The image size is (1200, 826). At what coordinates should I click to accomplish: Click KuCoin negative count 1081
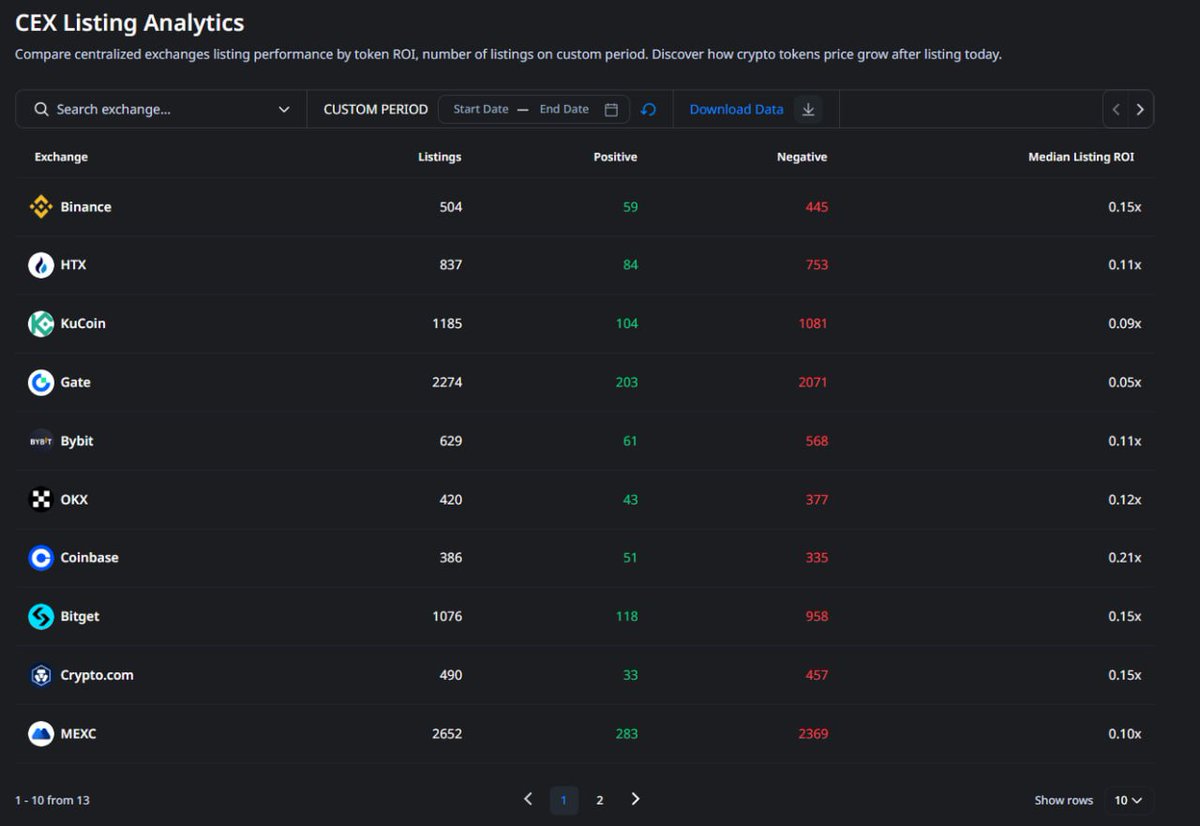click(x=813, y=324)
